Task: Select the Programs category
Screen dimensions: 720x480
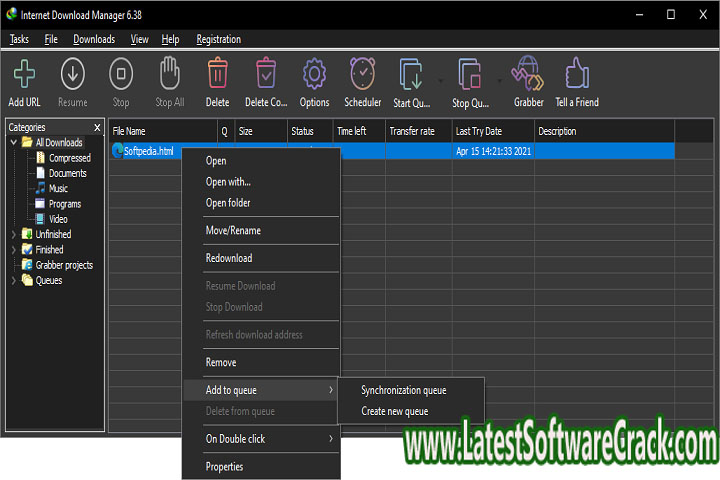Action: (65, 204)
